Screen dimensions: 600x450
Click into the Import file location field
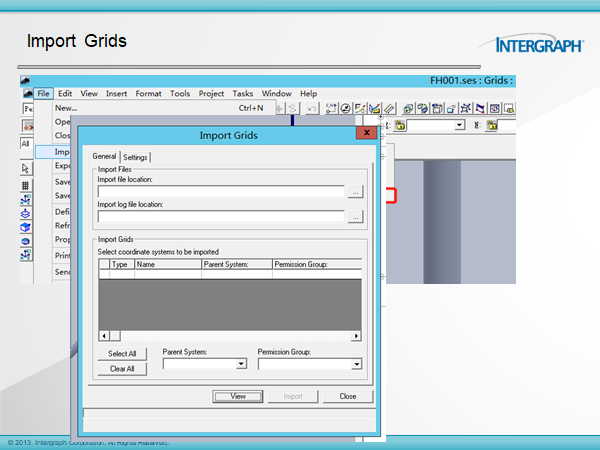point(221,191)
